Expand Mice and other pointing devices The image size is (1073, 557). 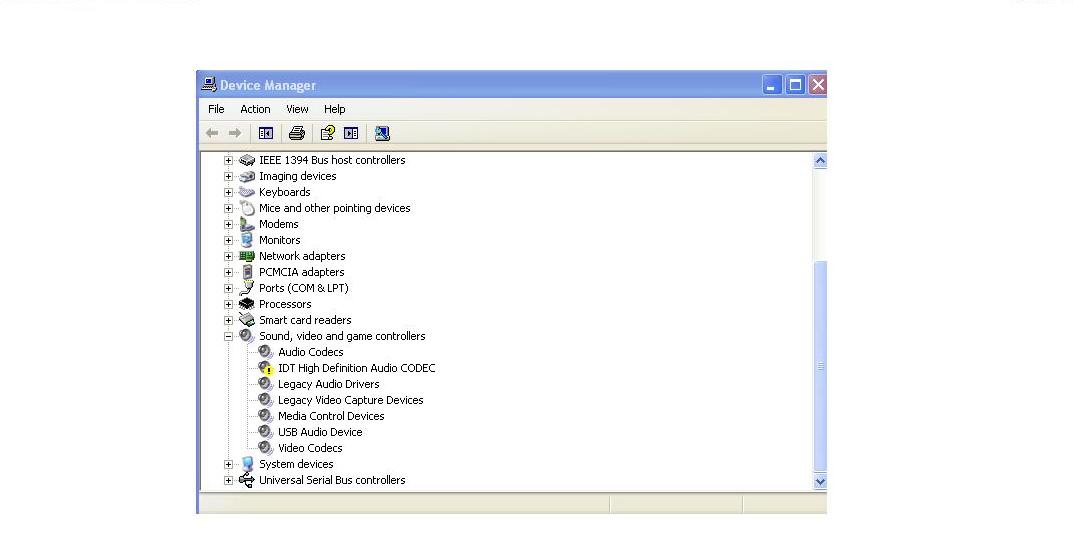point(229,208)
